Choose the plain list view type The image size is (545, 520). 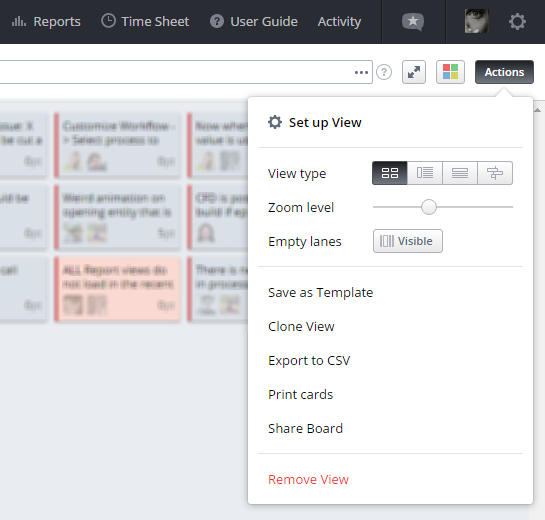point(460,173)
